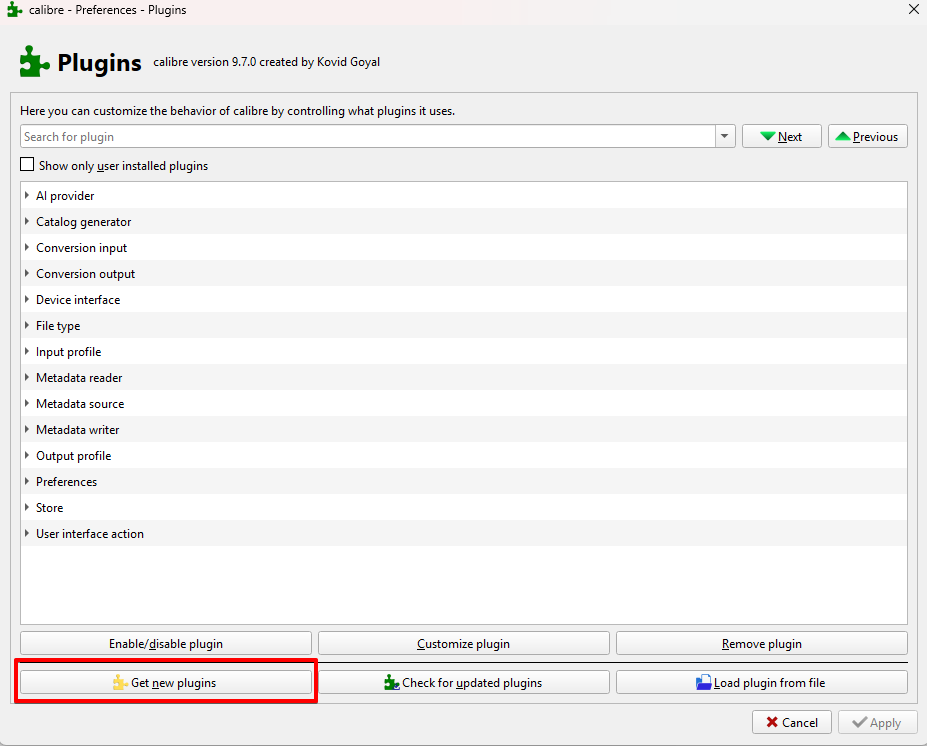The width and height of the screenshot is (927, 746).
Task: Open the plugin search history dropdown
Action: [x=725, y=137]
